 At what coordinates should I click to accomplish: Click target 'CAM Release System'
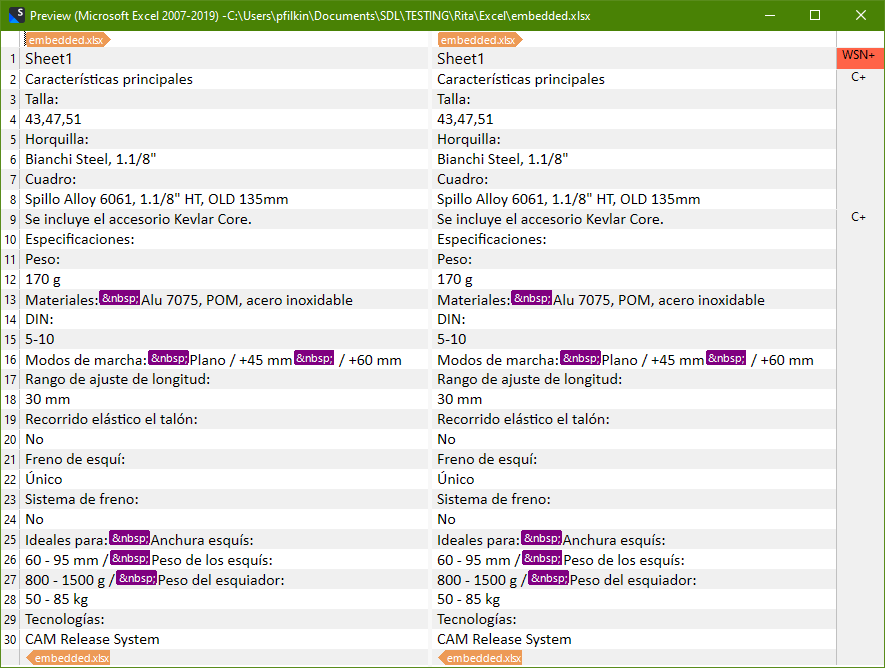(x=504, y=639)
